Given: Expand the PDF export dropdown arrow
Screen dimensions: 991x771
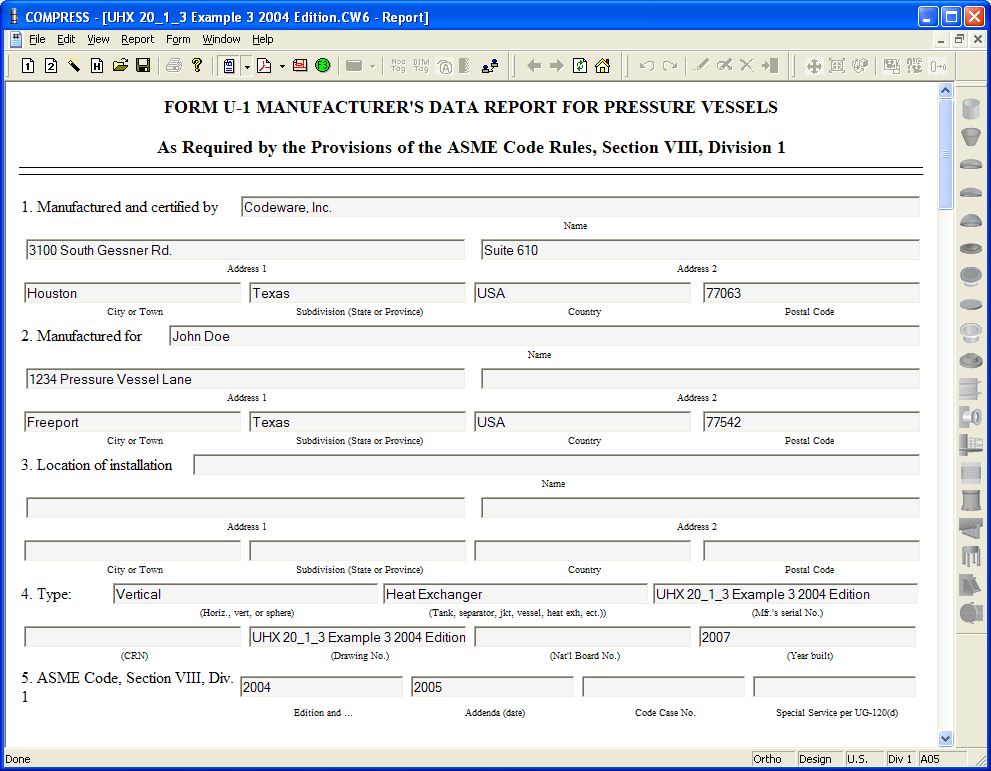Looking at the screenshot, I should (x=282, y=66).
